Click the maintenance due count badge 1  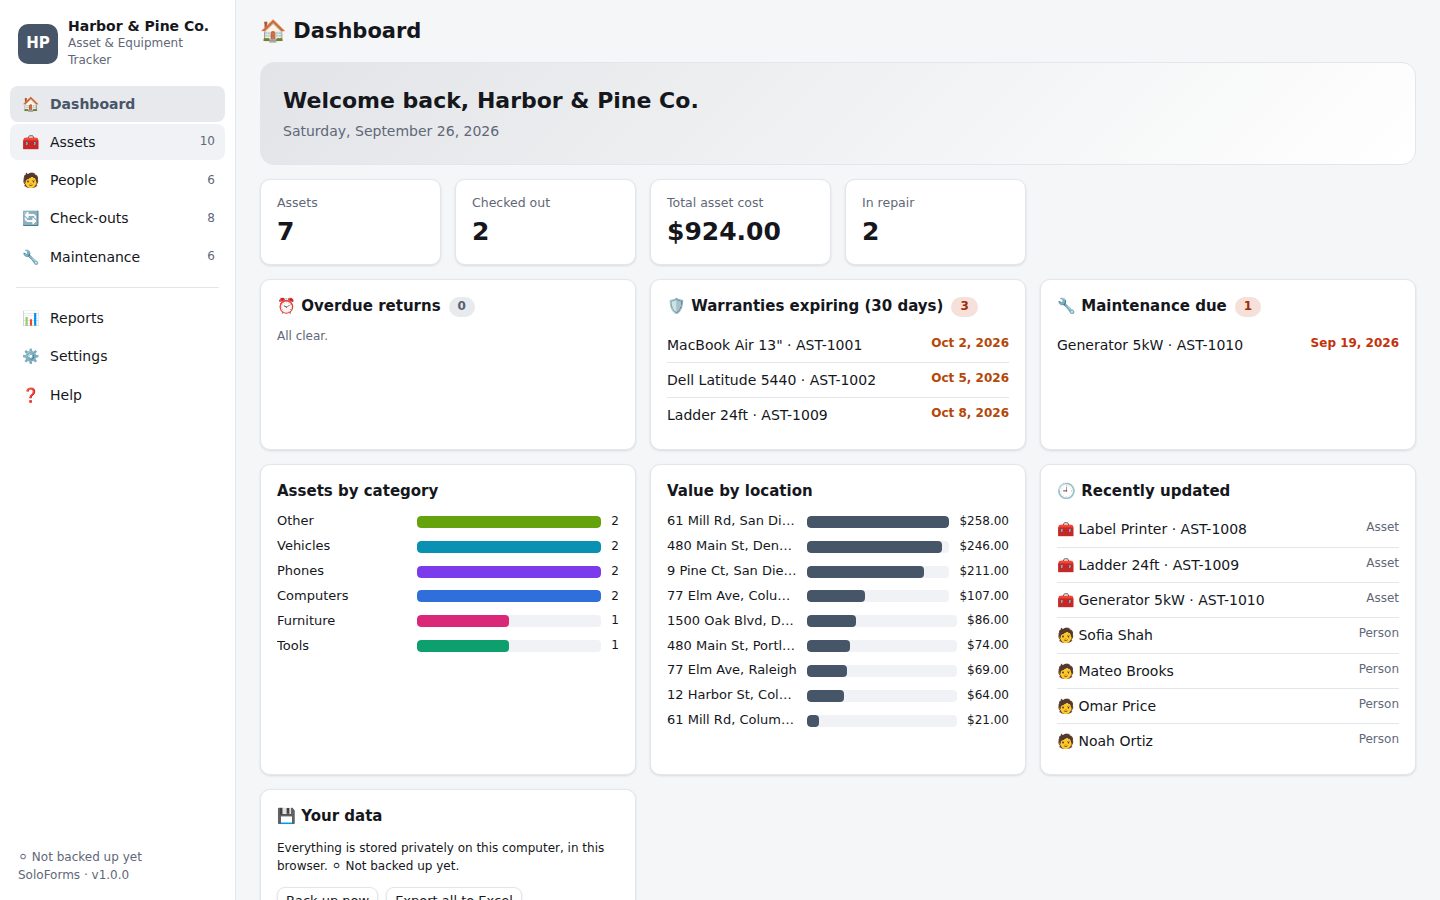pyautogui.click(x=1247, y=306)
